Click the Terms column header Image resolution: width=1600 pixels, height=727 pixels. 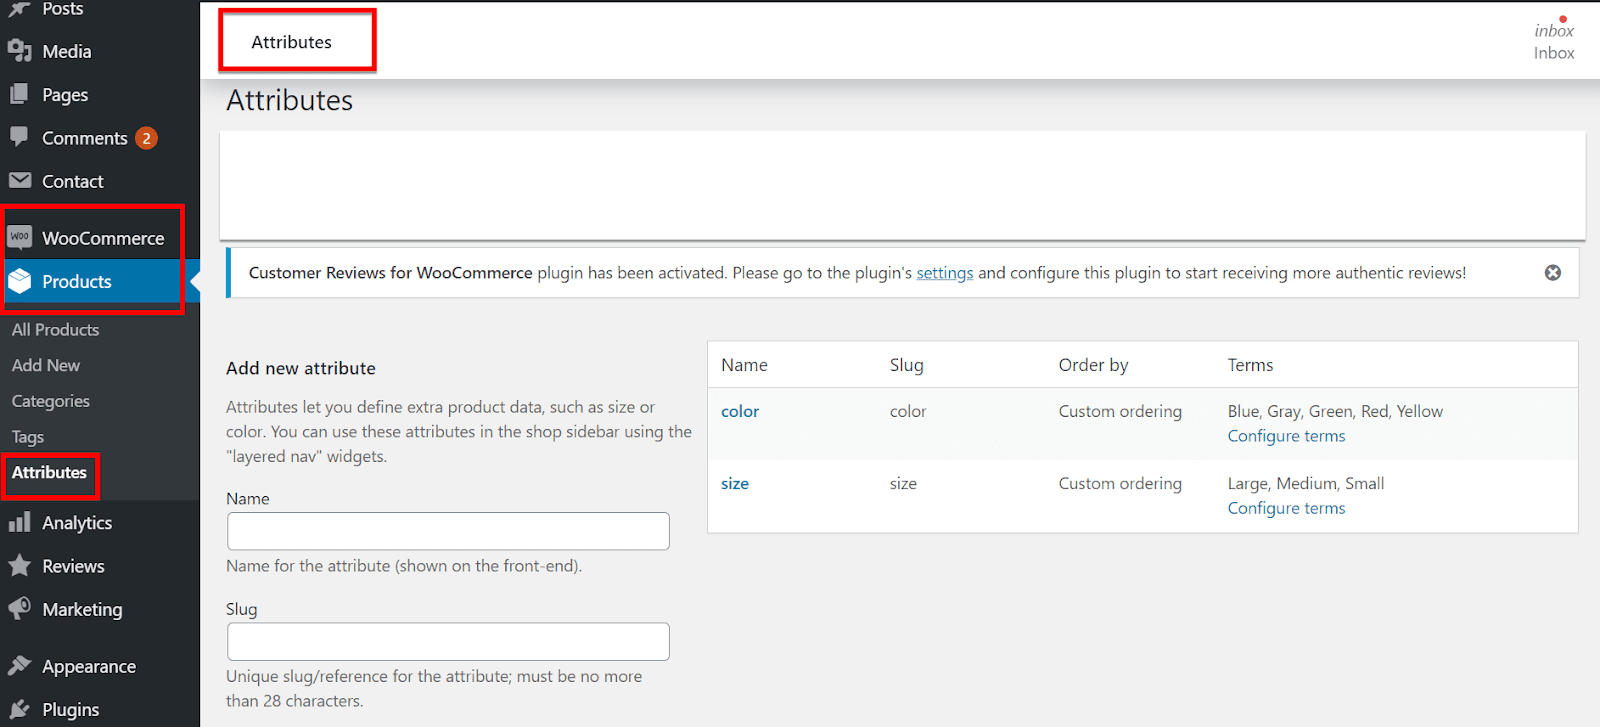coord(1250,365)
